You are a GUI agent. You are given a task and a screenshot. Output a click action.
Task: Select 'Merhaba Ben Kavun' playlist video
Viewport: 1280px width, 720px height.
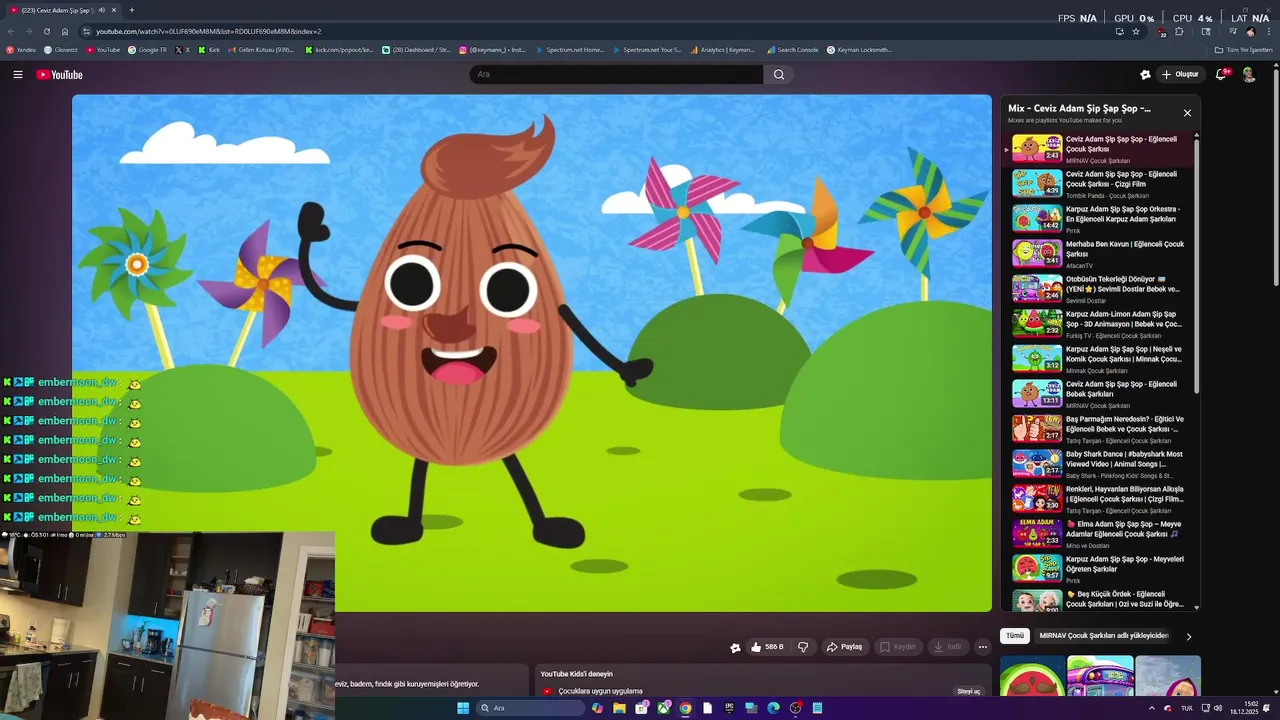coord(1098,253)
